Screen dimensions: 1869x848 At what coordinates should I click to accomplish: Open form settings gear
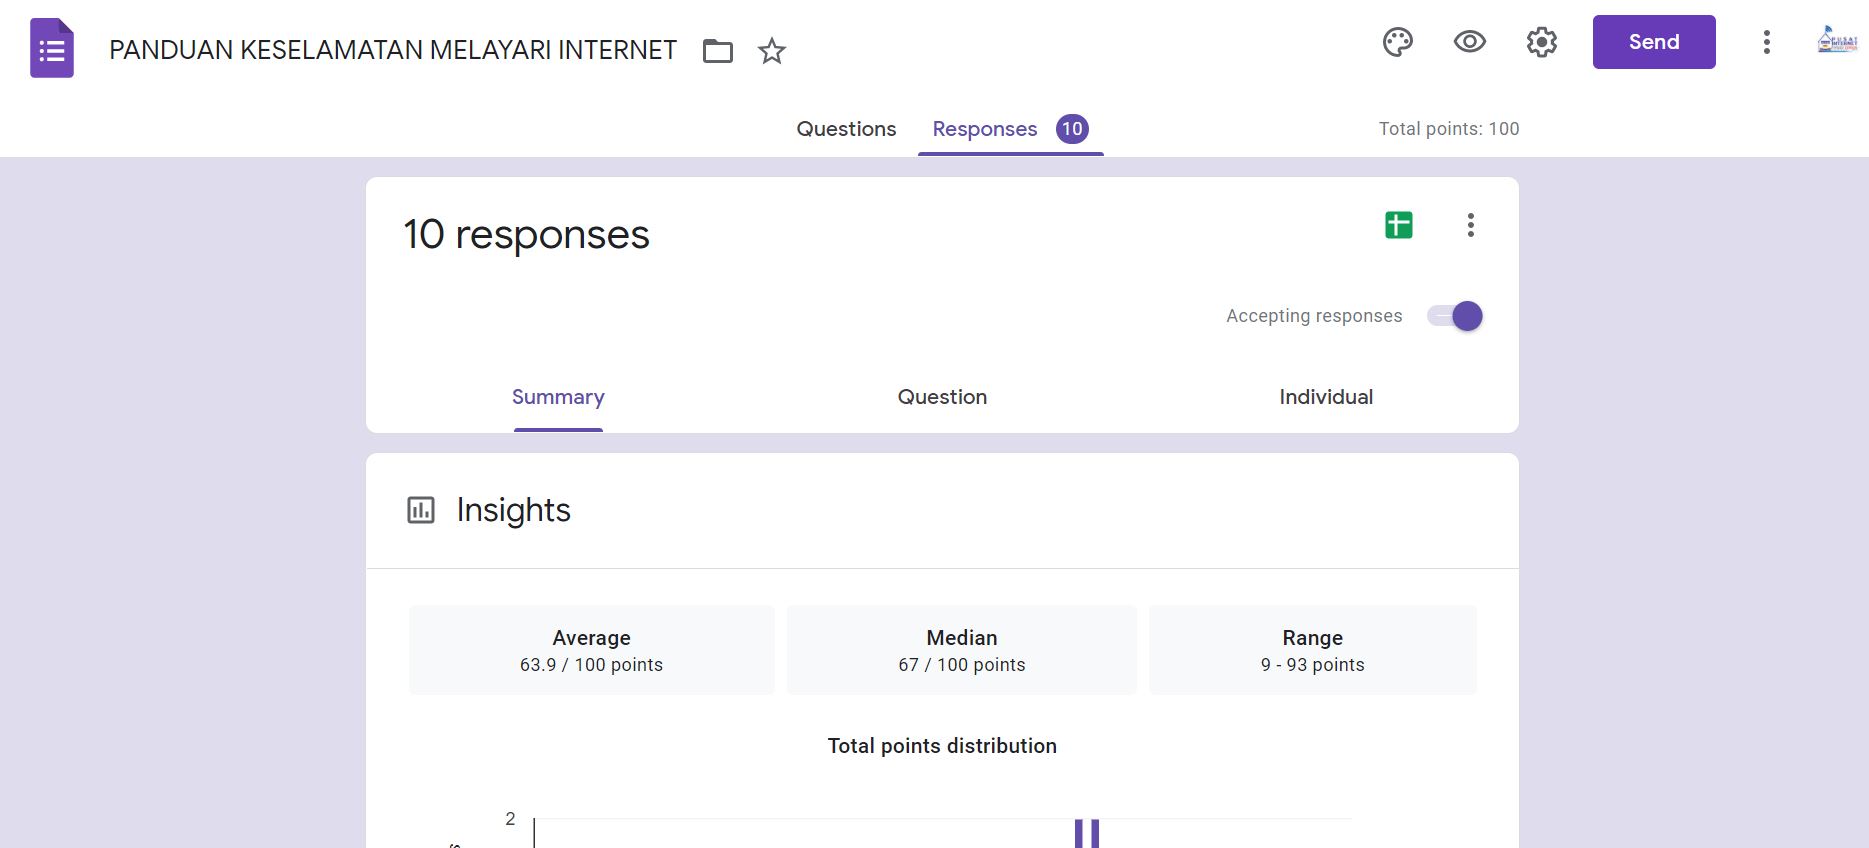[1541, 42]
